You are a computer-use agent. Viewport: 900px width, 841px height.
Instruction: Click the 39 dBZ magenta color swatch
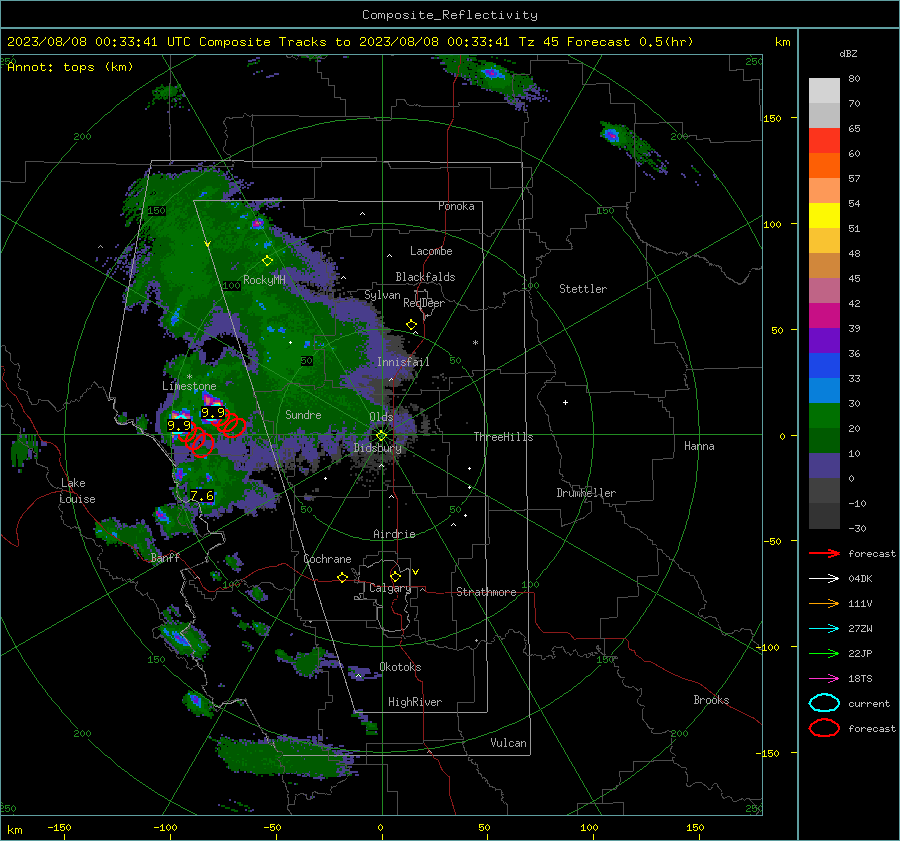(824, 316)
